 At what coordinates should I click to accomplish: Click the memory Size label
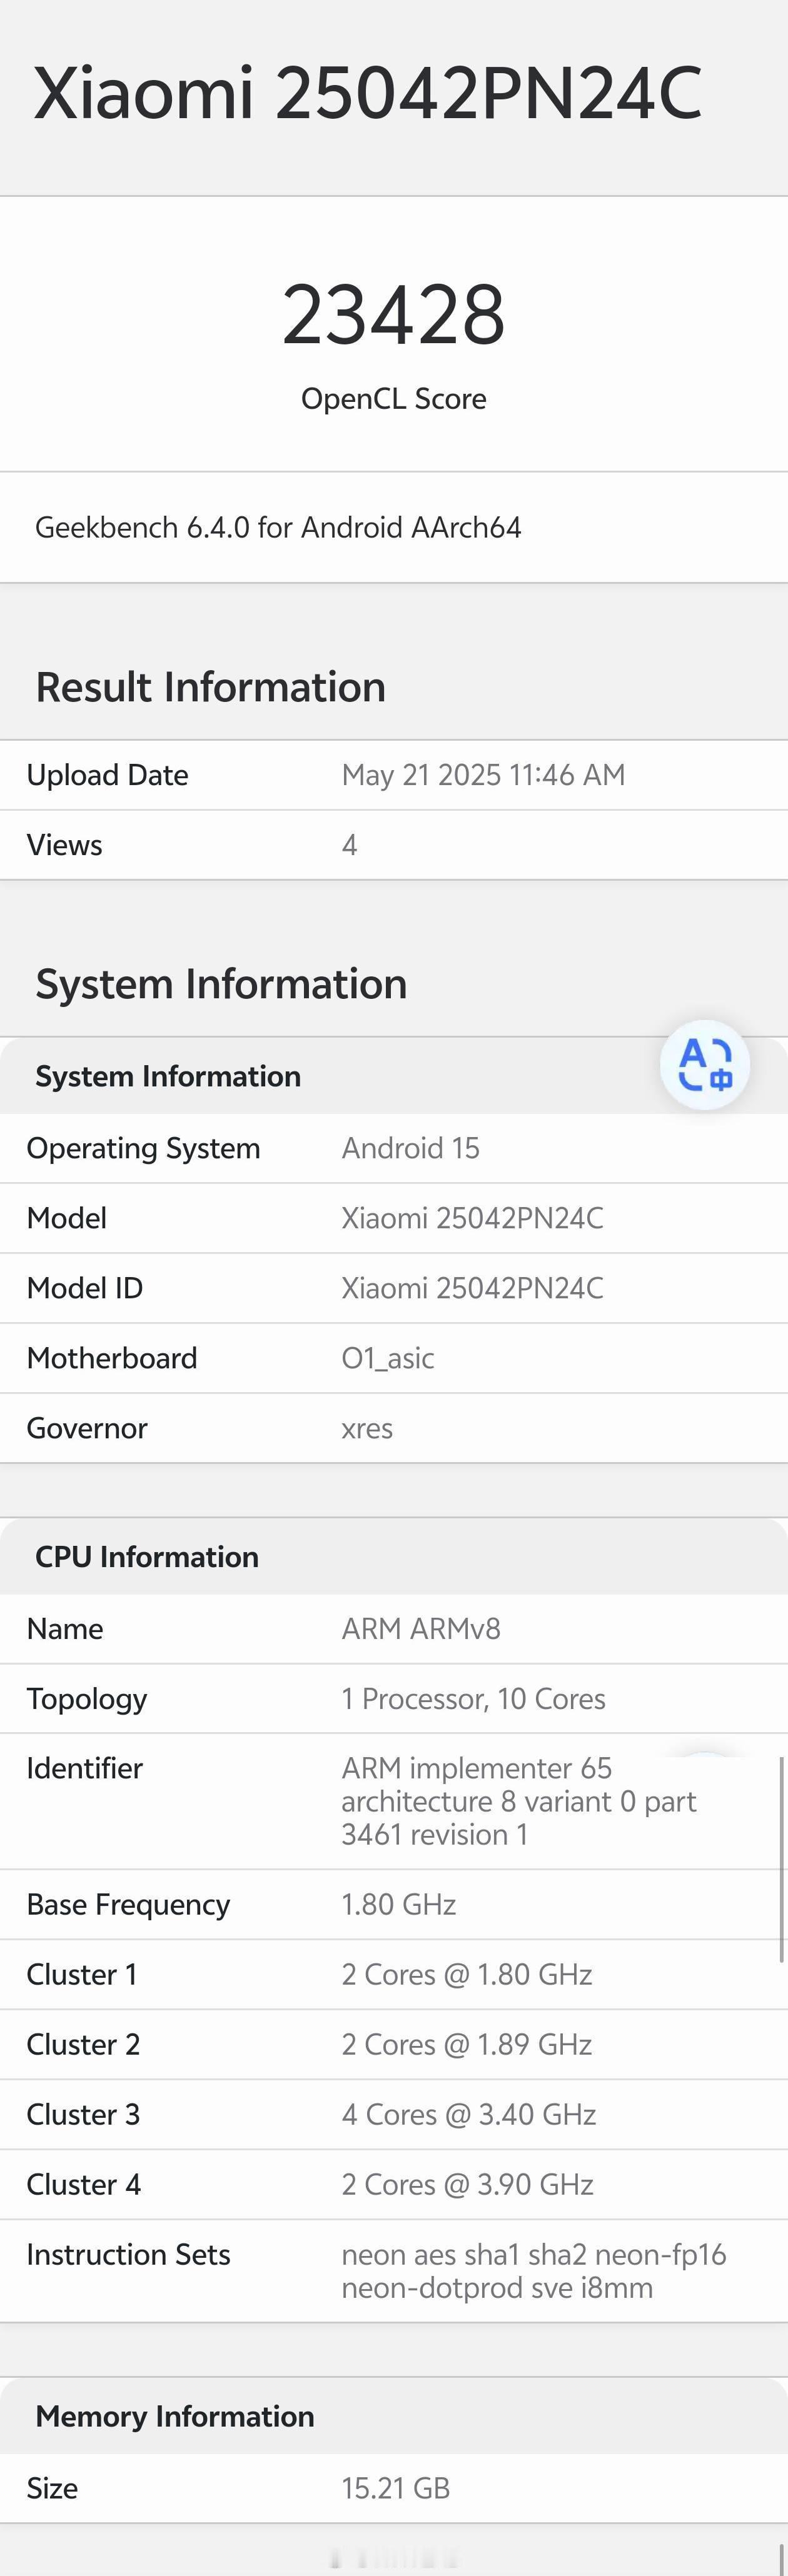click(52, 2488)
